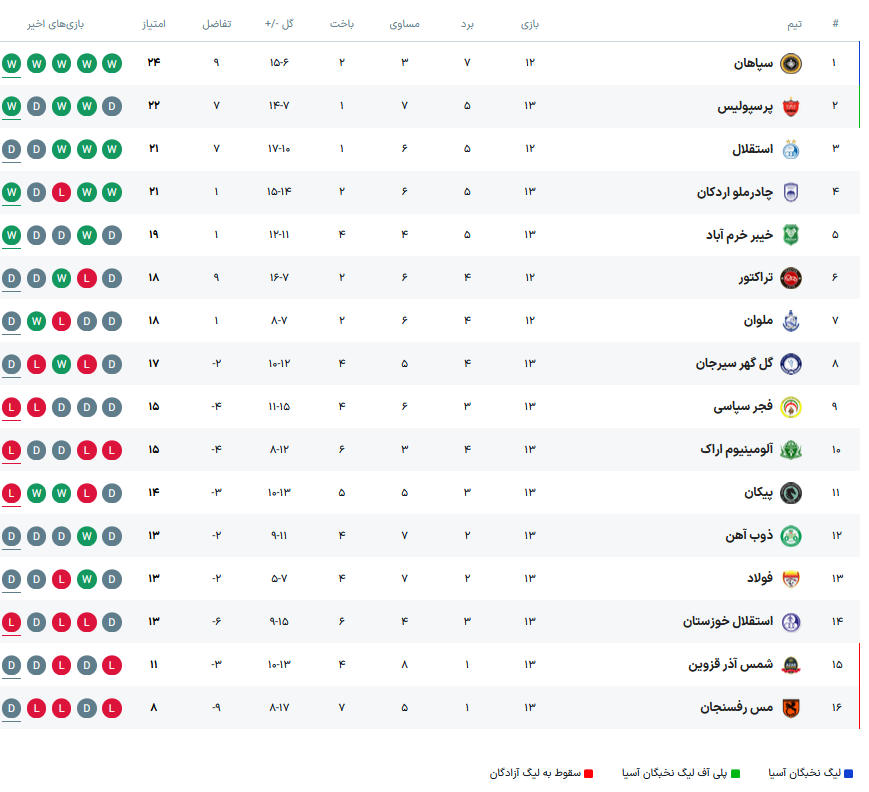
Task: Click the Sepahan team logo
Action: point(790,63)
